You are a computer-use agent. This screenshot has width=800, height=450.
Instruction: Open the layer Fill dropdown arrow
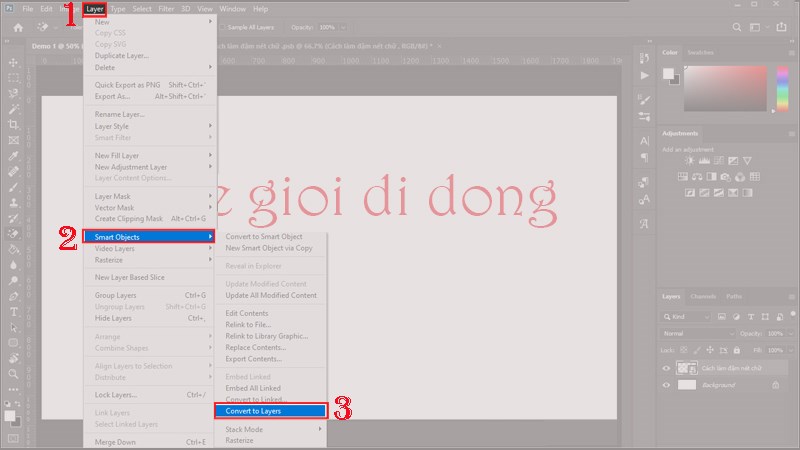(x=791, y=350)
